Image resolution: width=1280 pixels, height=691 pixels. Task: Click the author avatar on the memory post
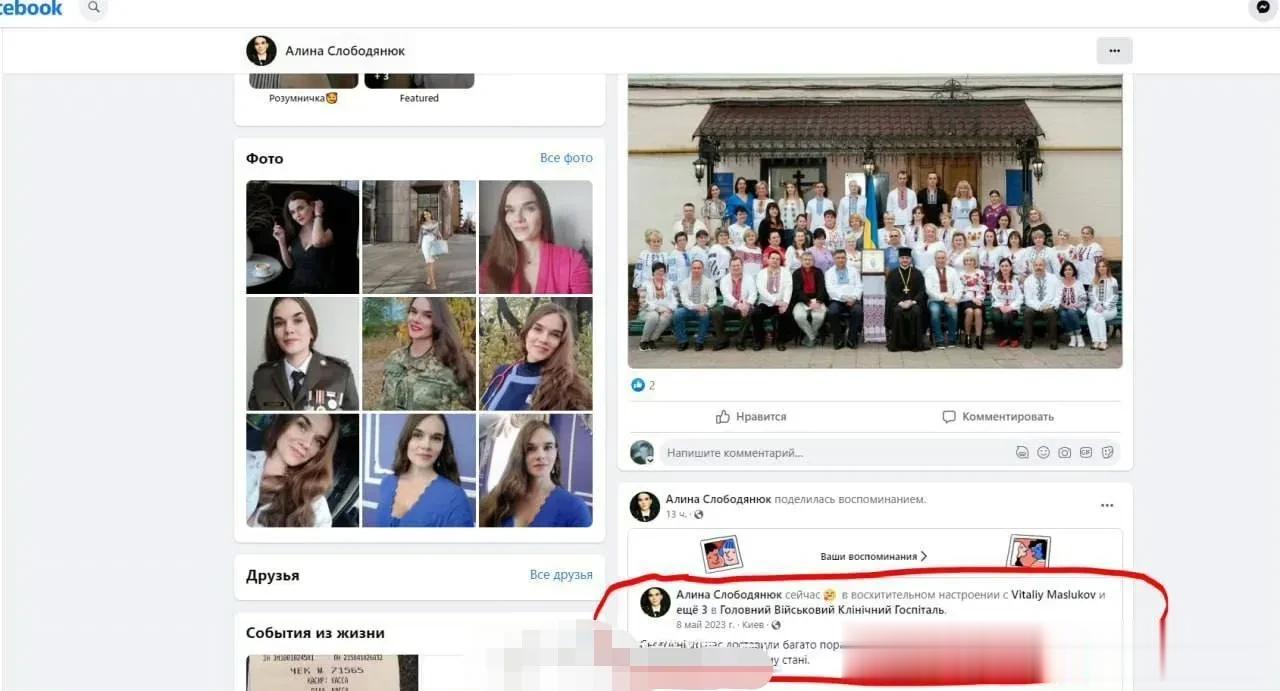coord(645,507)
